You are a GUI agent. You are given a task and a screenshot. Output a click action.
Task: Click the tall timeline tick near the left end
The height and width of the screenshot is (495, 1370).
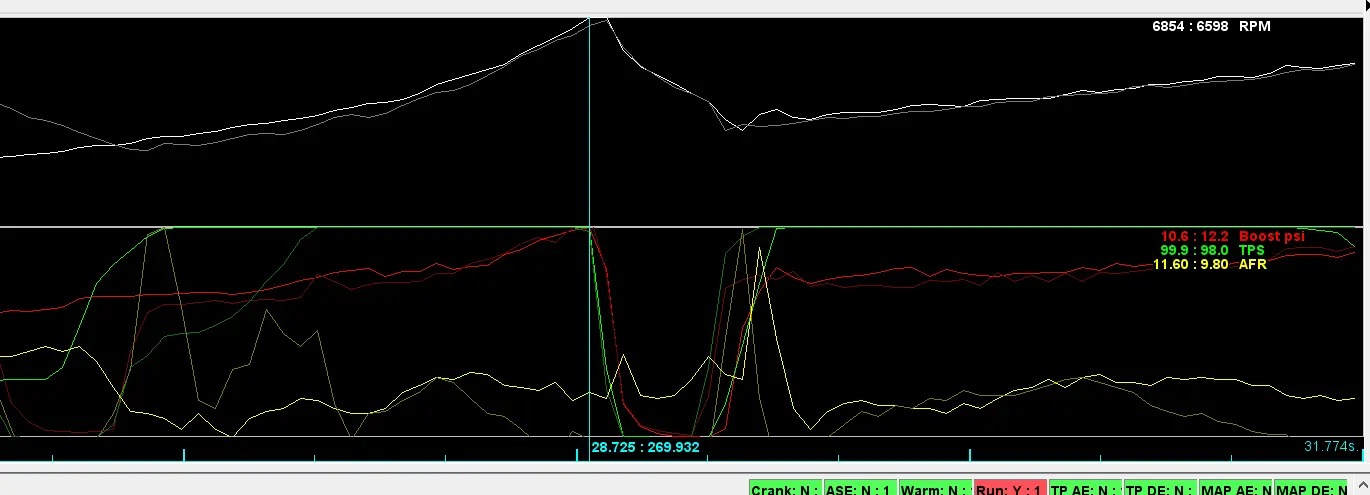coord(185,454)
